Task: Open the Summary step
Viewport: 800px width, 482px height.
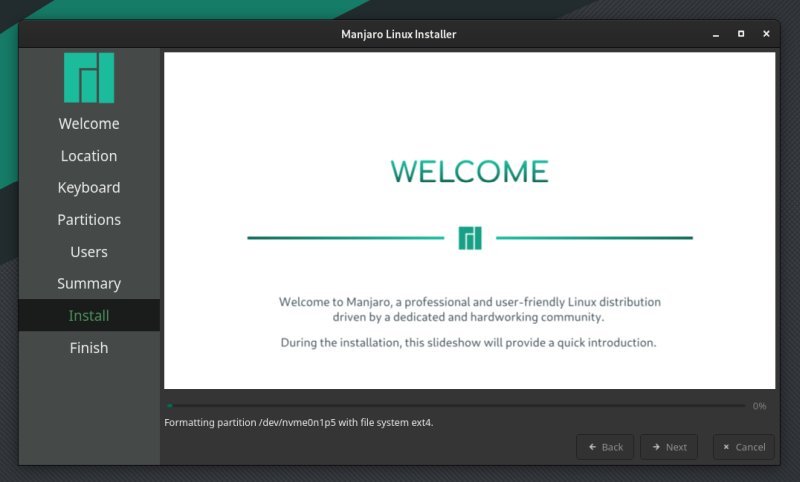Action: click(89, 284)
